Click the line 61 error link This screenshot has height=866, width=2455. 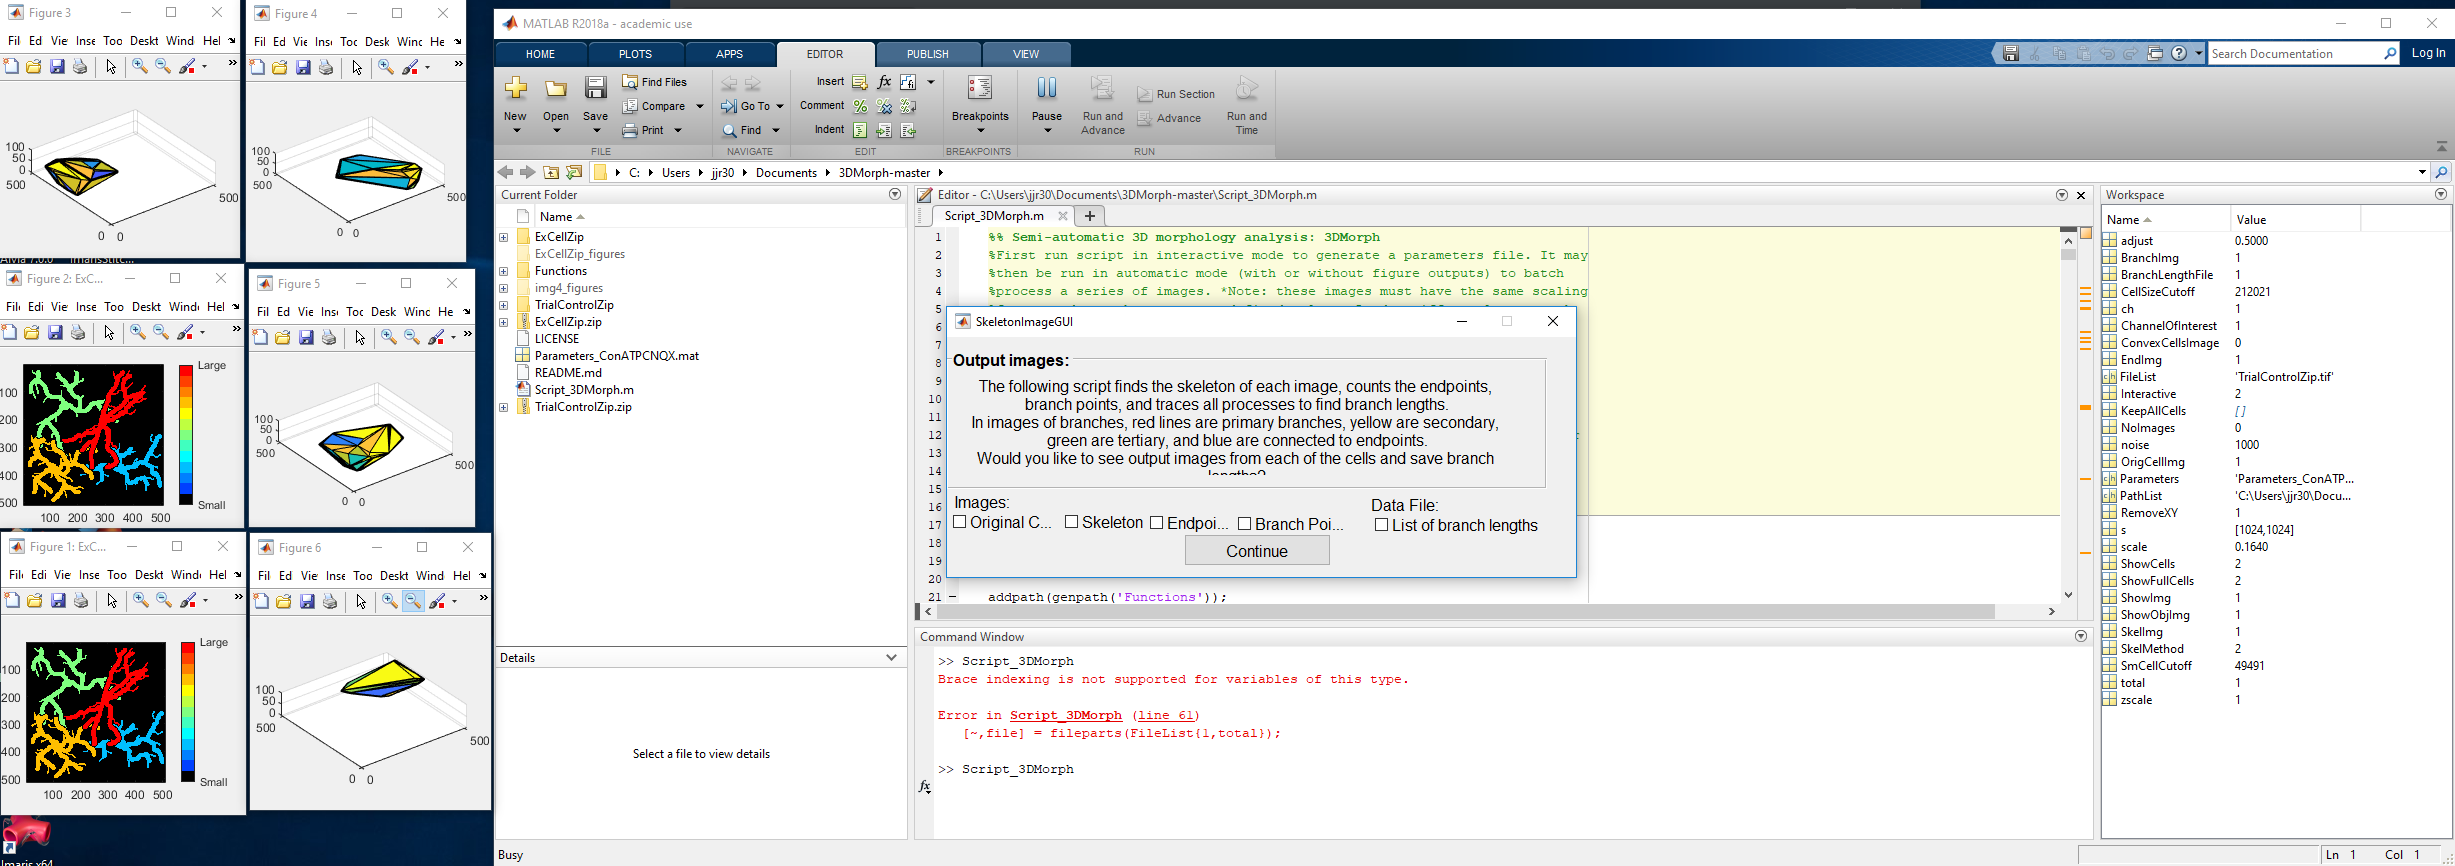[x=1165, y=715]
